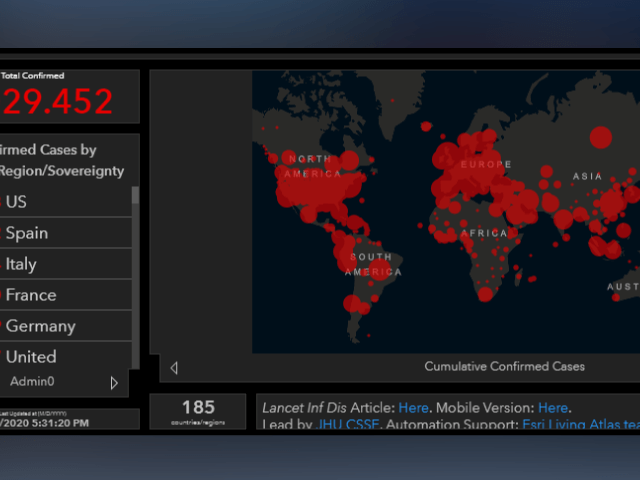This screenshot has height=480, width=640.
Task: Choose Italy from the country list
Action: tap(60, 264)
